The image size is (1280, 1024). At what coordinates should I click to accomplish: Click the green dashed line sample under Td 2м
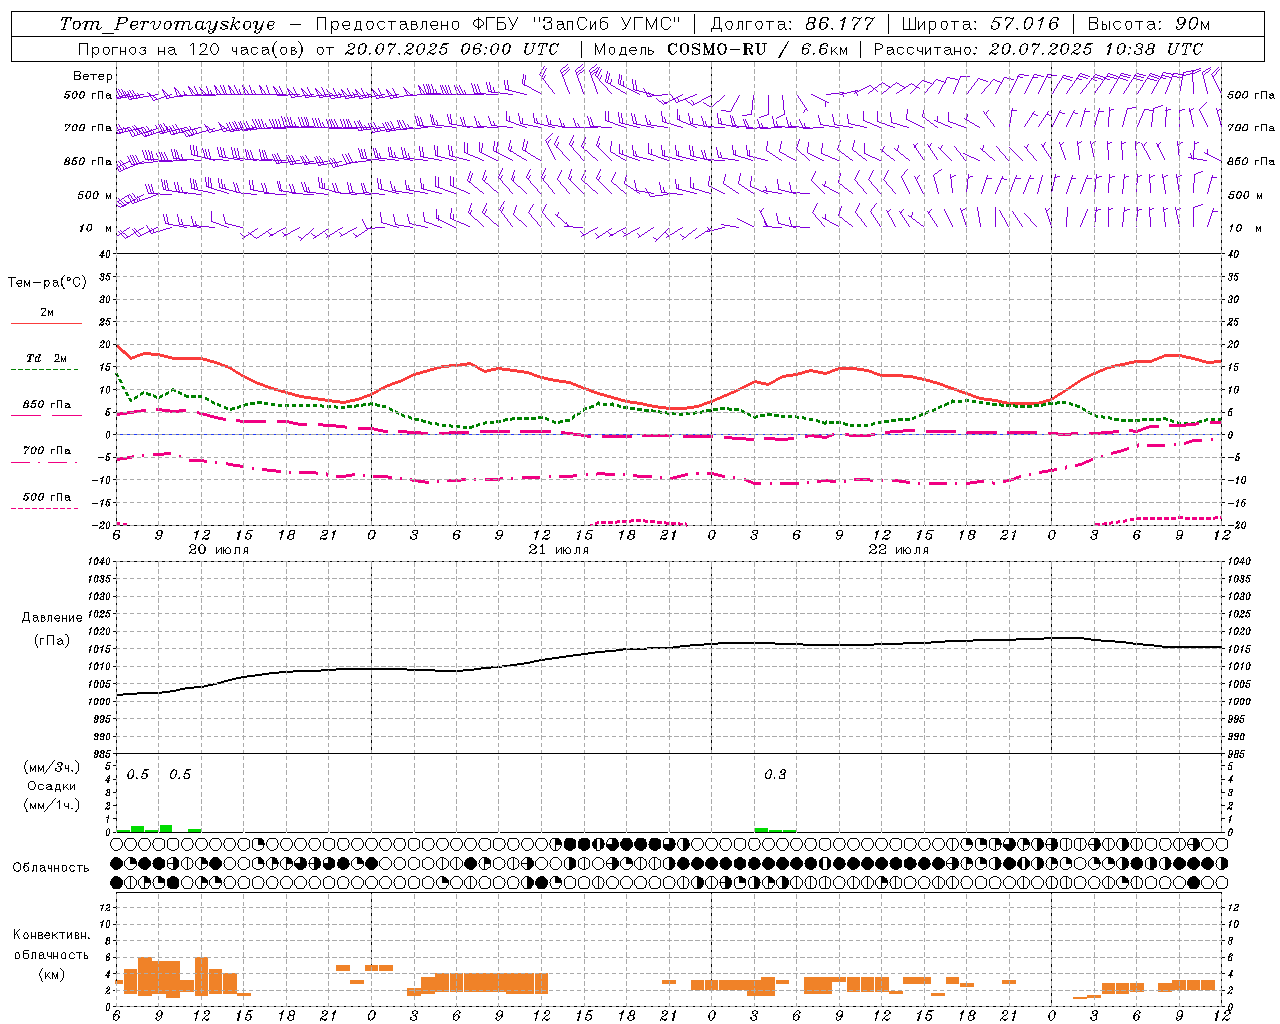(44, 370)
